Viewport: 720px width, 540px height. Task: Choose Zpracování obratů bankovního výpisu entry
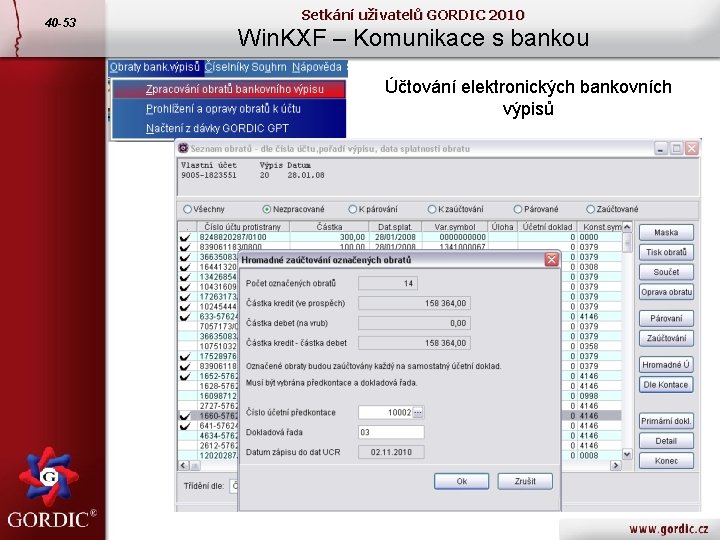[229, 89]
